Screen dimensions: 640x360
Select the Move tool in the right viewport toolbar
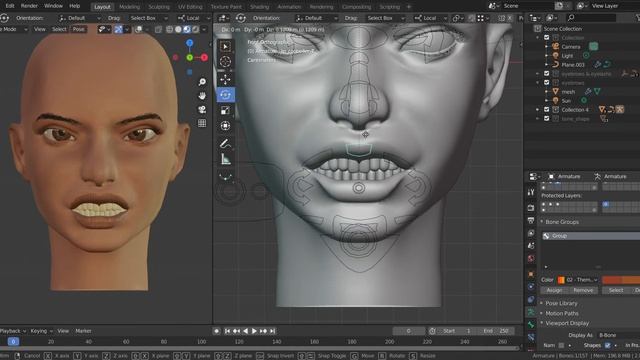[225, 79]
